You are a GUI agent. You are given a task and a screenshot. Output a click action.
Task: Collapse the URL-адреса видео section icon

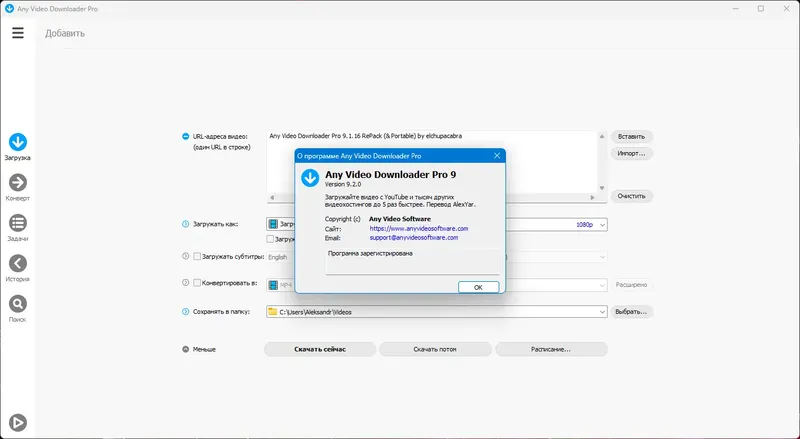pyautogui.click(x=186, y=136)
